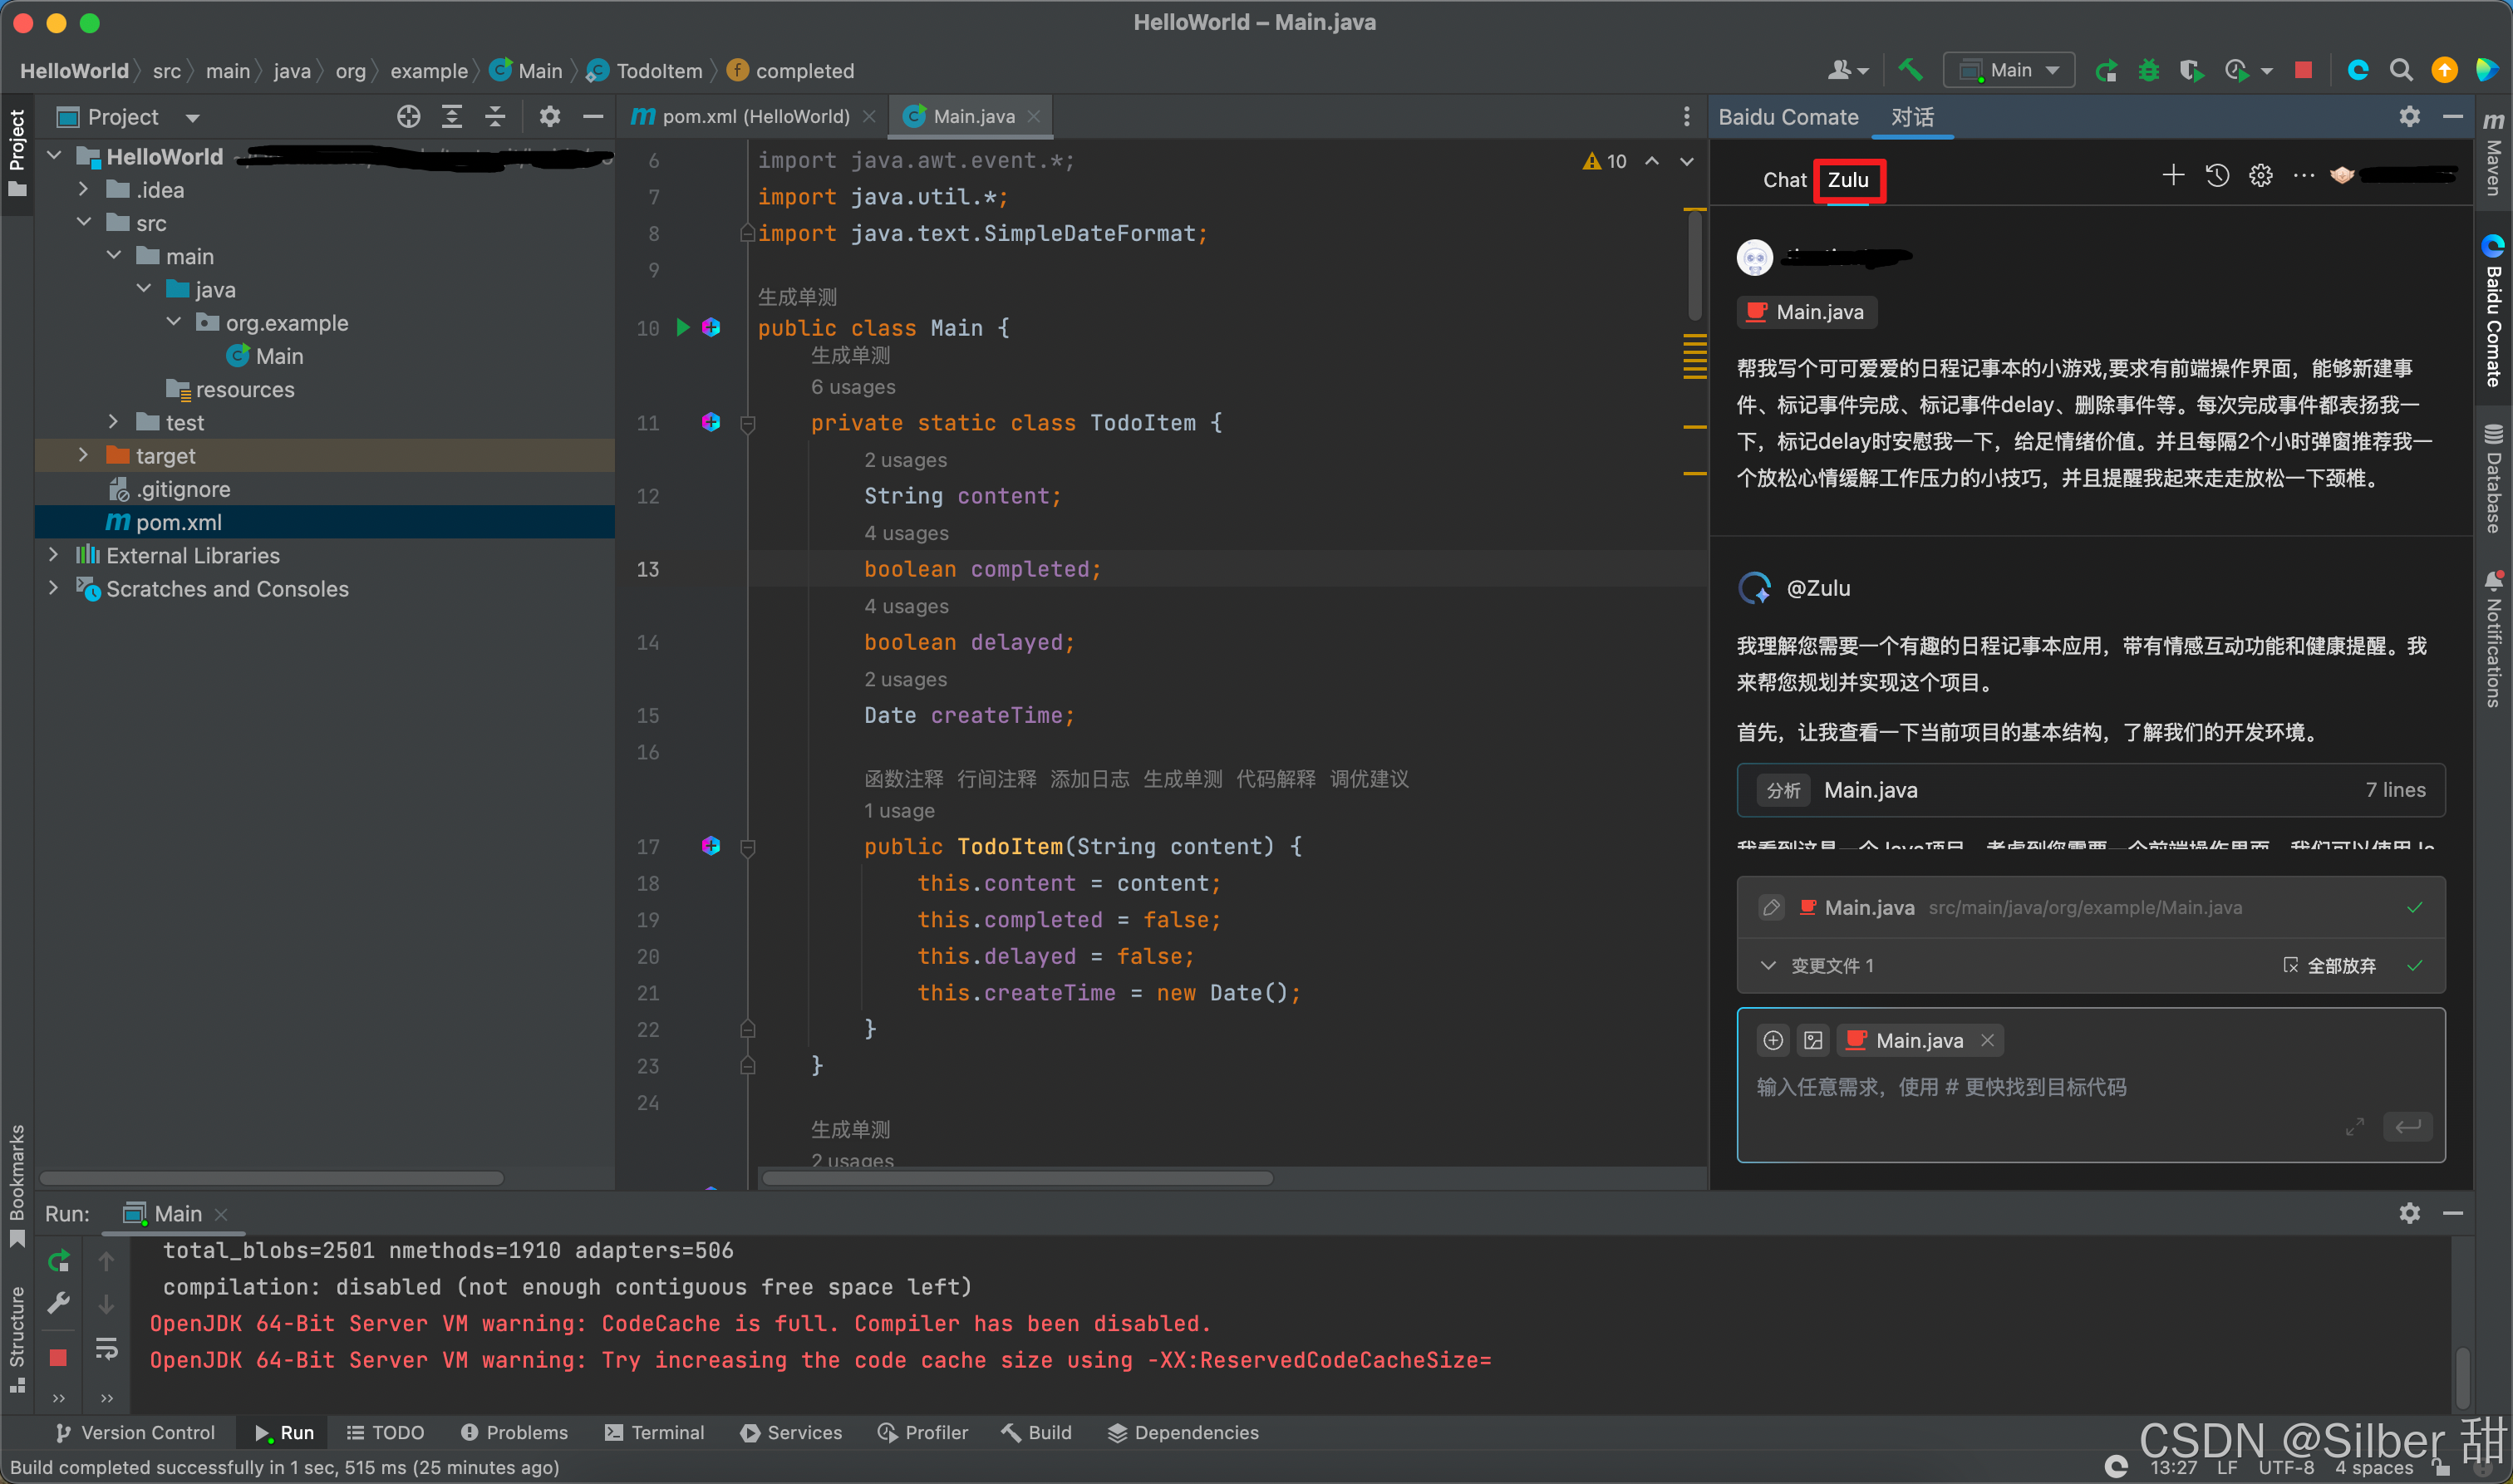Add context with plus icon in chat input
Image resolution: width=2513 pixels, height=1484 pixels.
[1773, 1040]
